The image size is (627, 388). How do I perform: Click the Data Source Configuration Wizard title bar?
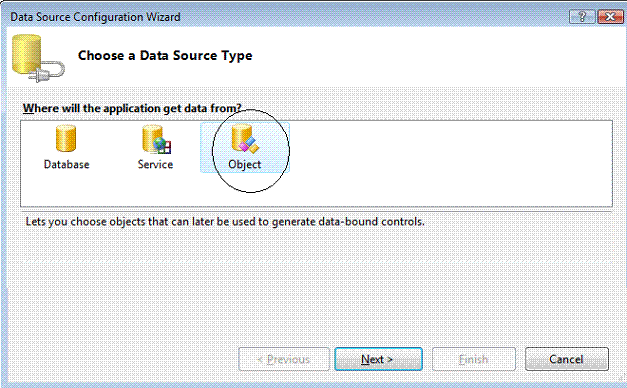click(x=280, y=17)
